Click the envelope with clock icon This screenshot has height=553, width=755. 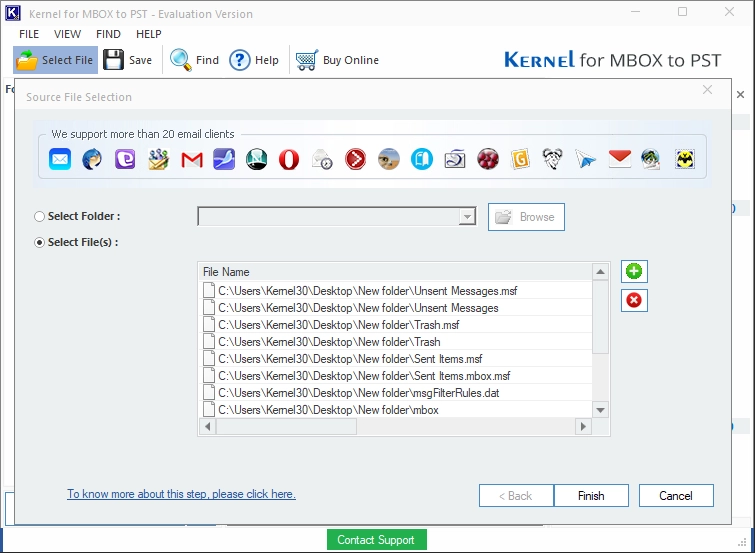tap(322, 159)
